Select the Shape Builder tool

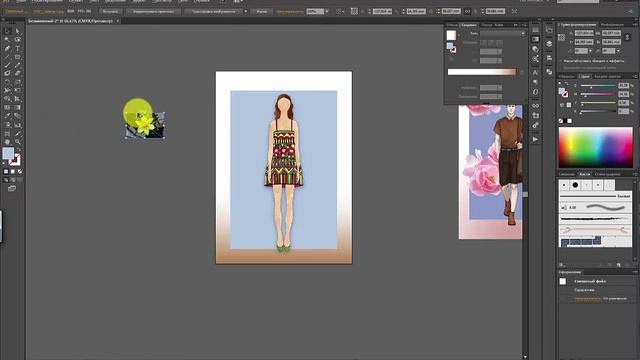pos(7,99)
